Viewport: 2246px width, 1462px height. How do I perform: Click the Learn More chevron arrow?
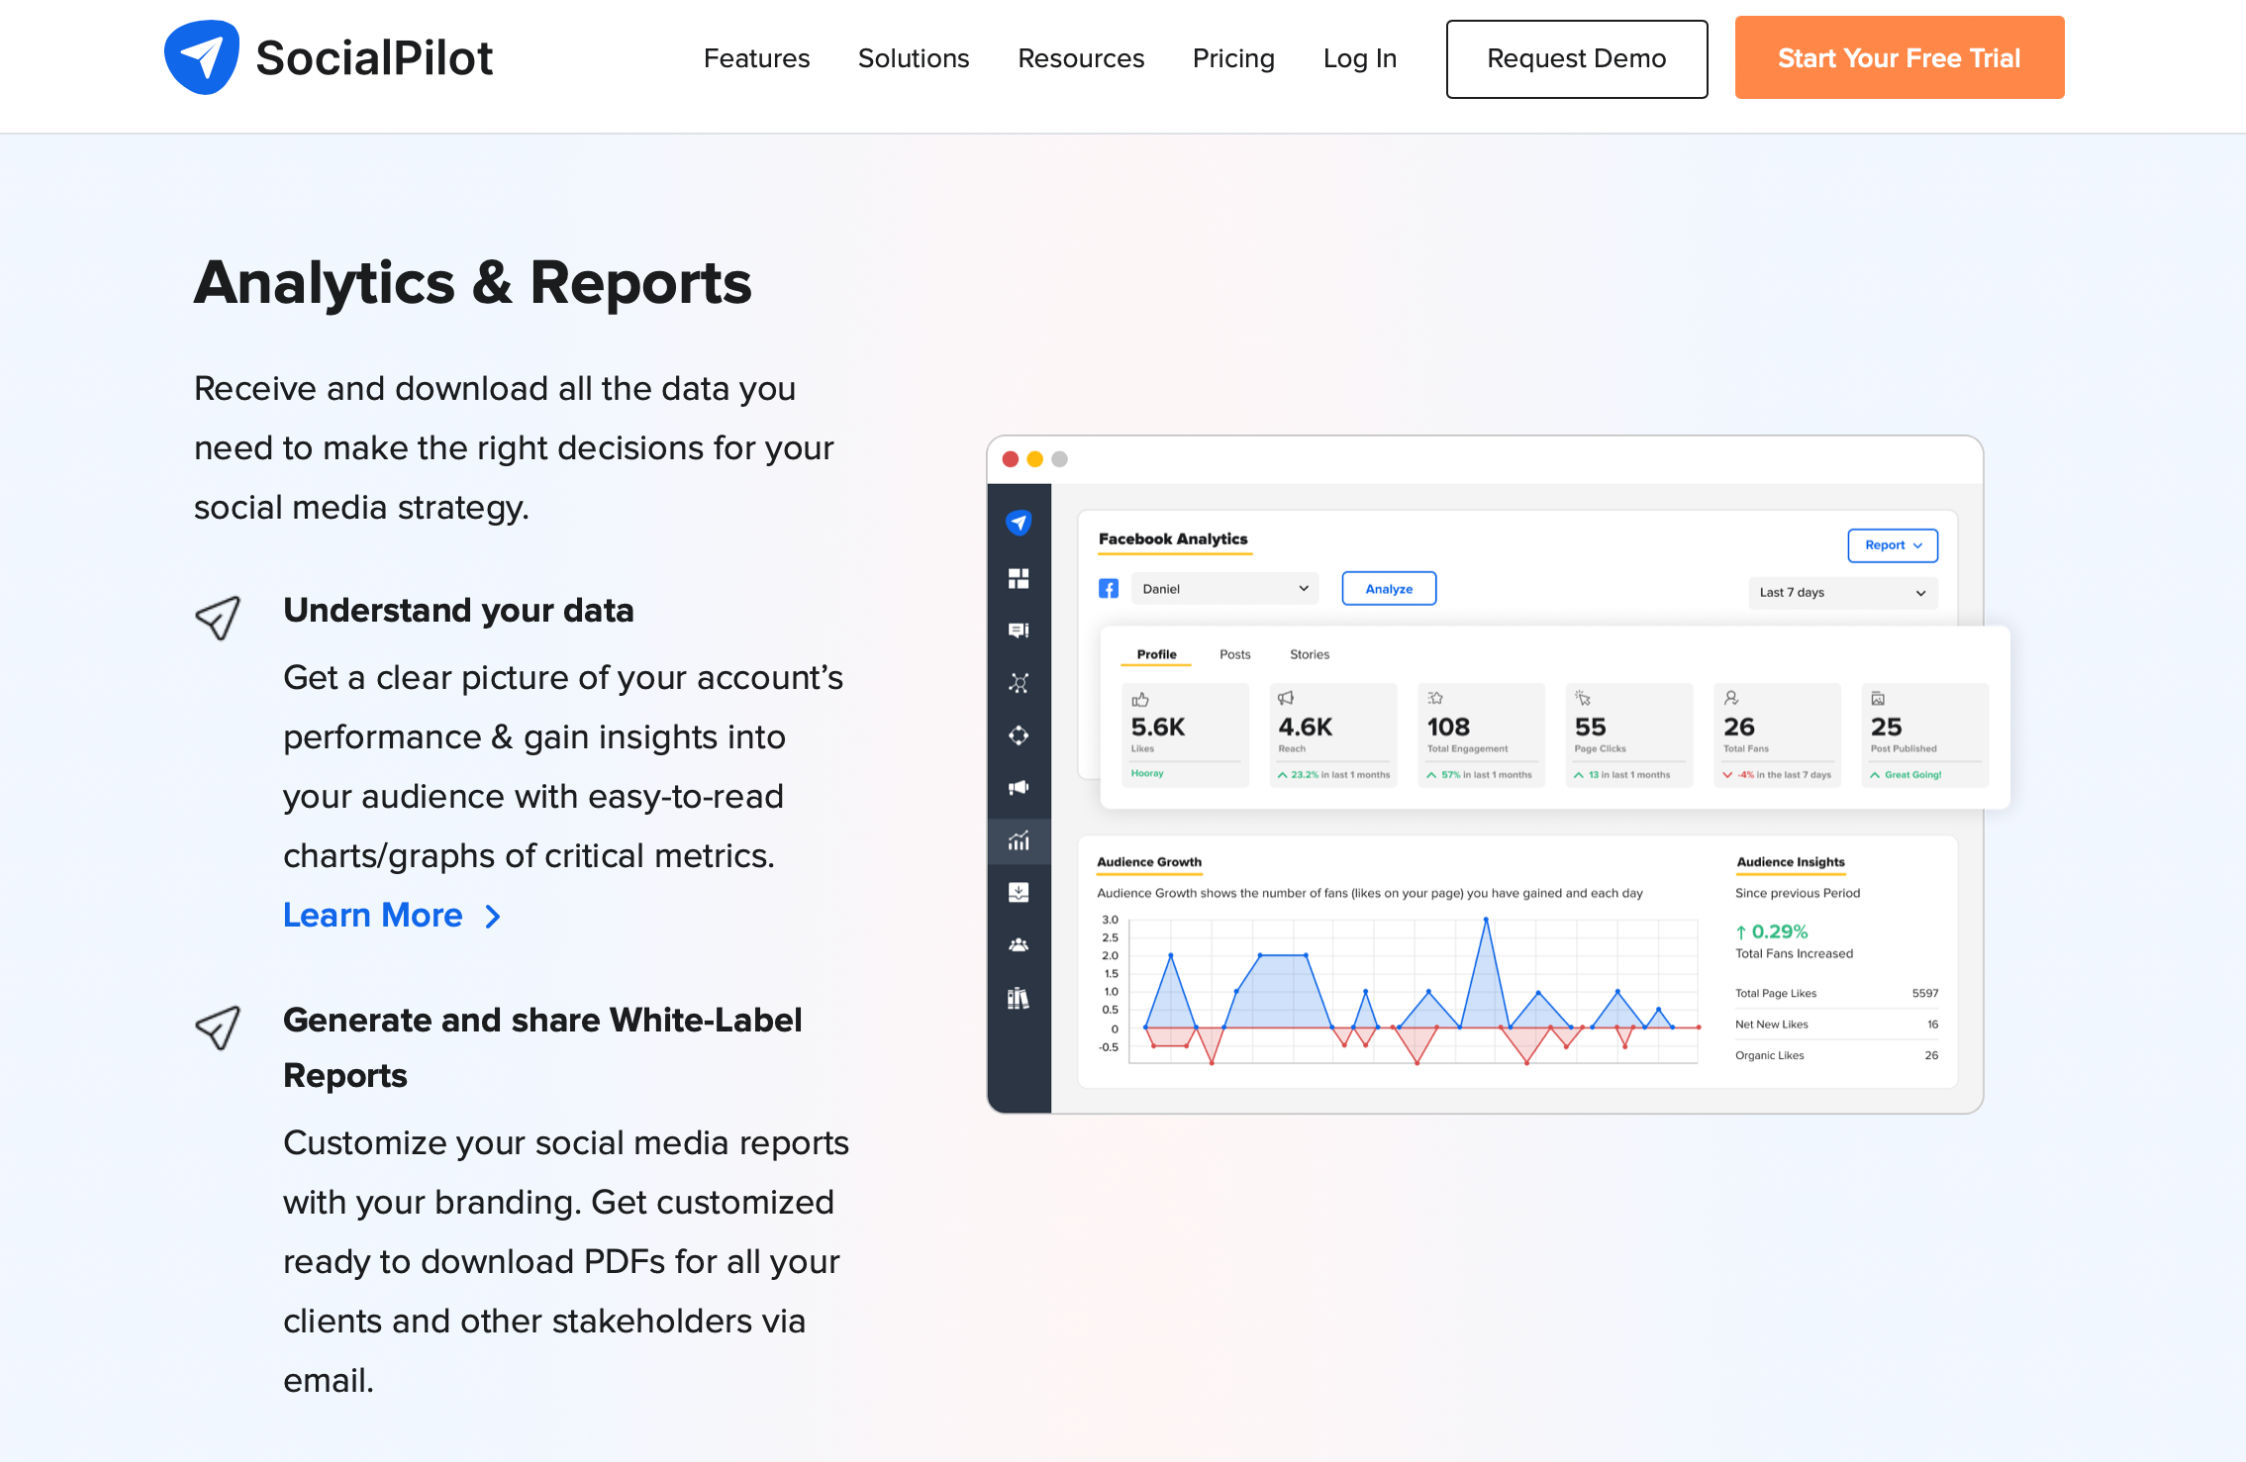tap(492, 917)
